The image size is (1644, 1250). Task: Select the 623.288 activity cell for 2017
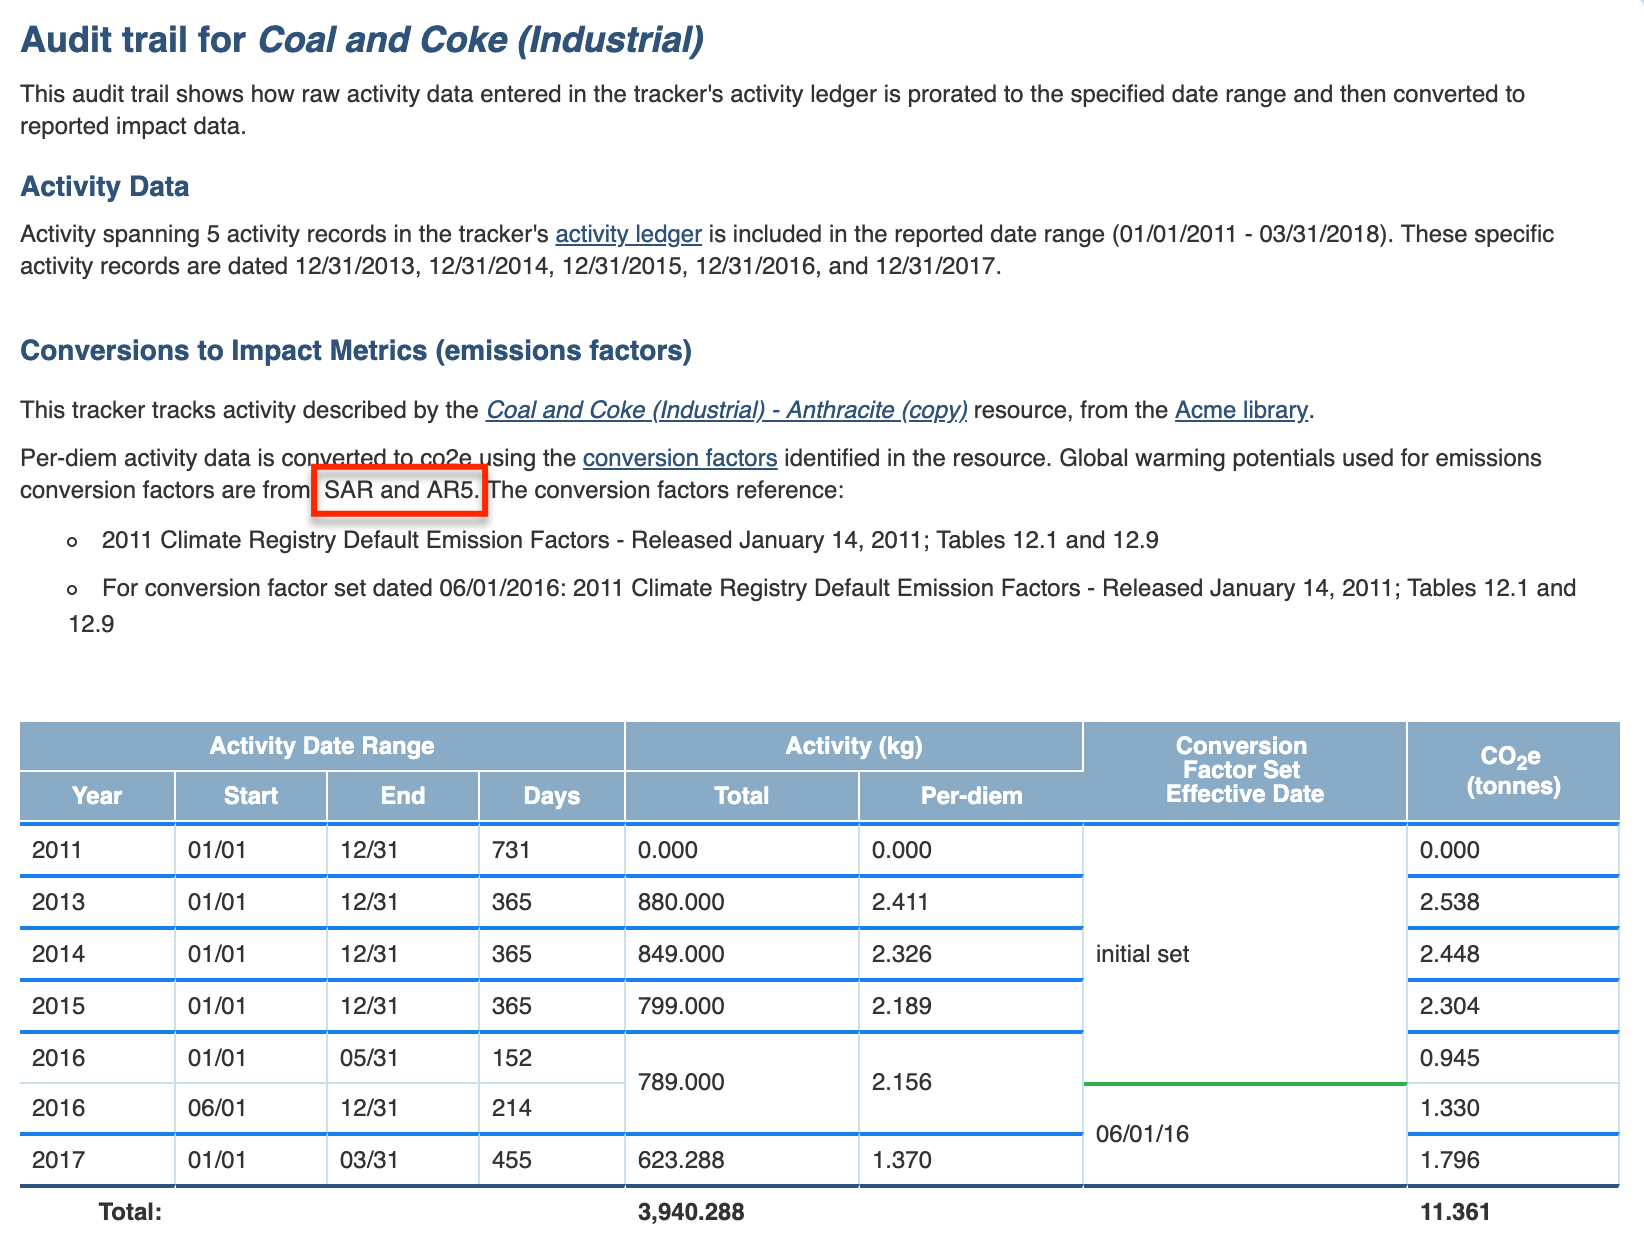(x=681, y=1160)
